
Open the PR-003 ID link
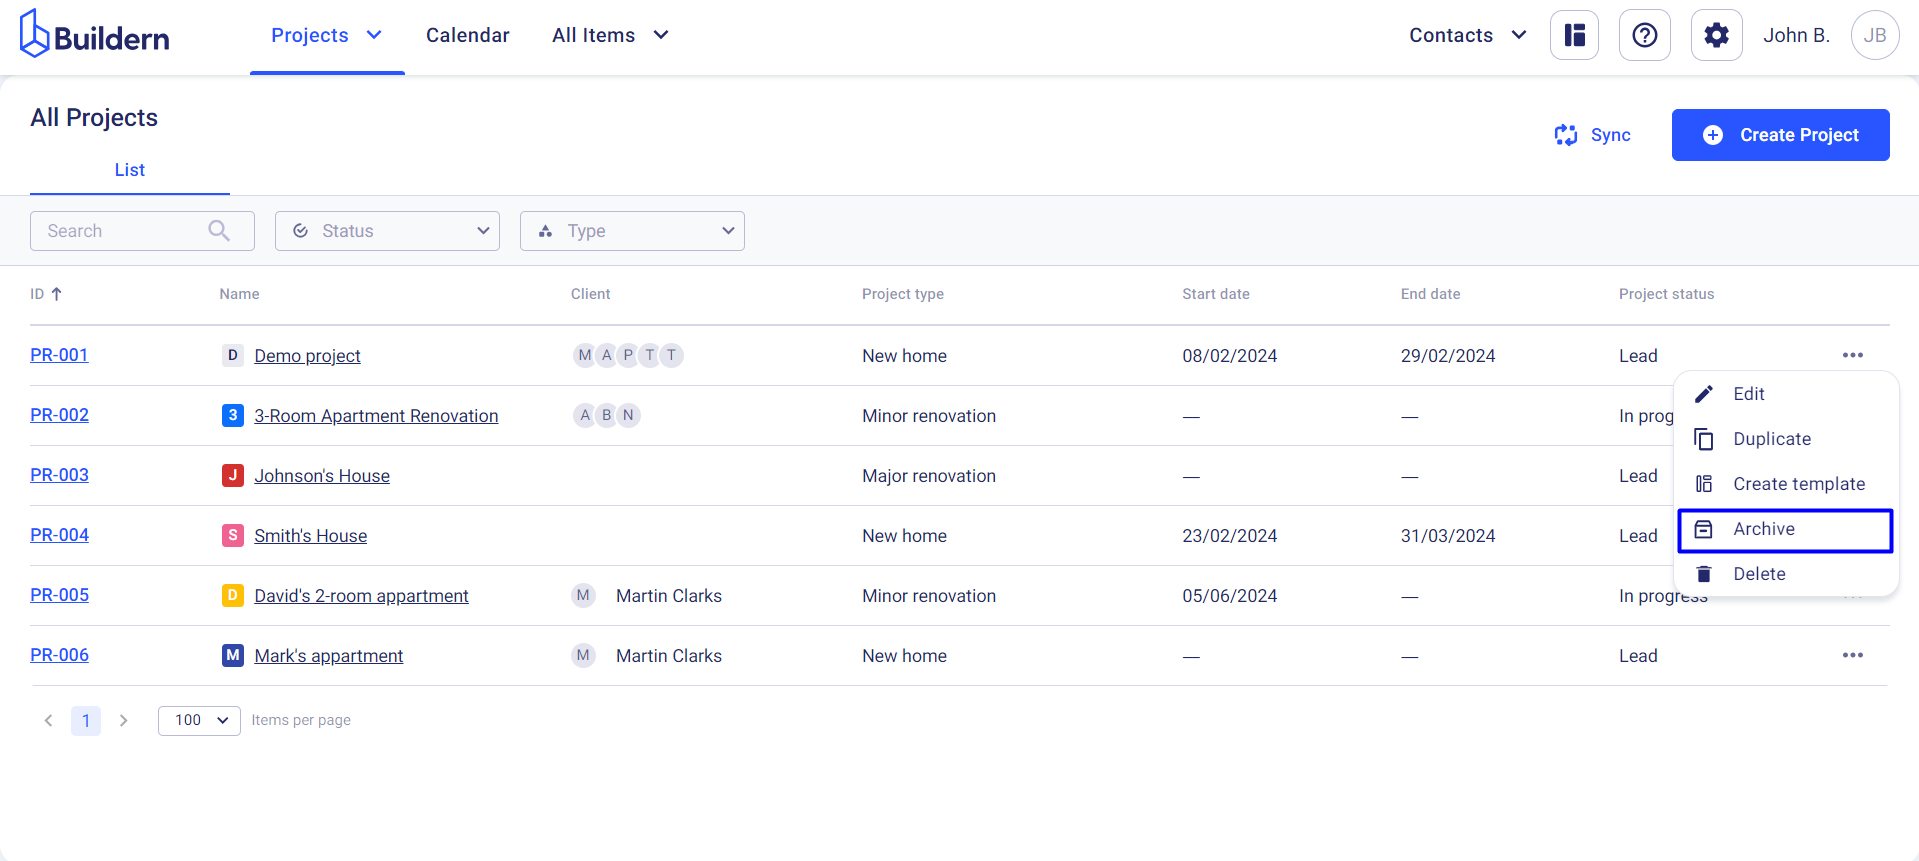tap(59, 475)
